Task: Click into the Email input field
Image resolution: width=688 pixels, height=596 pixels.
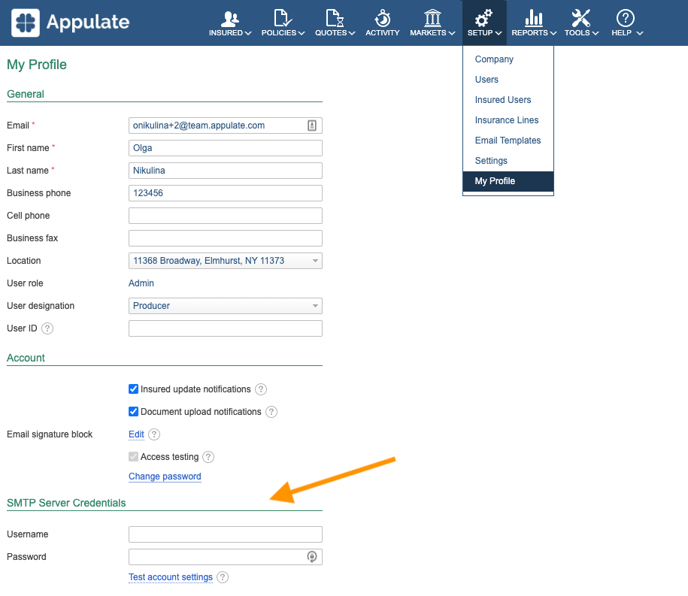Action: pos(225,126)
